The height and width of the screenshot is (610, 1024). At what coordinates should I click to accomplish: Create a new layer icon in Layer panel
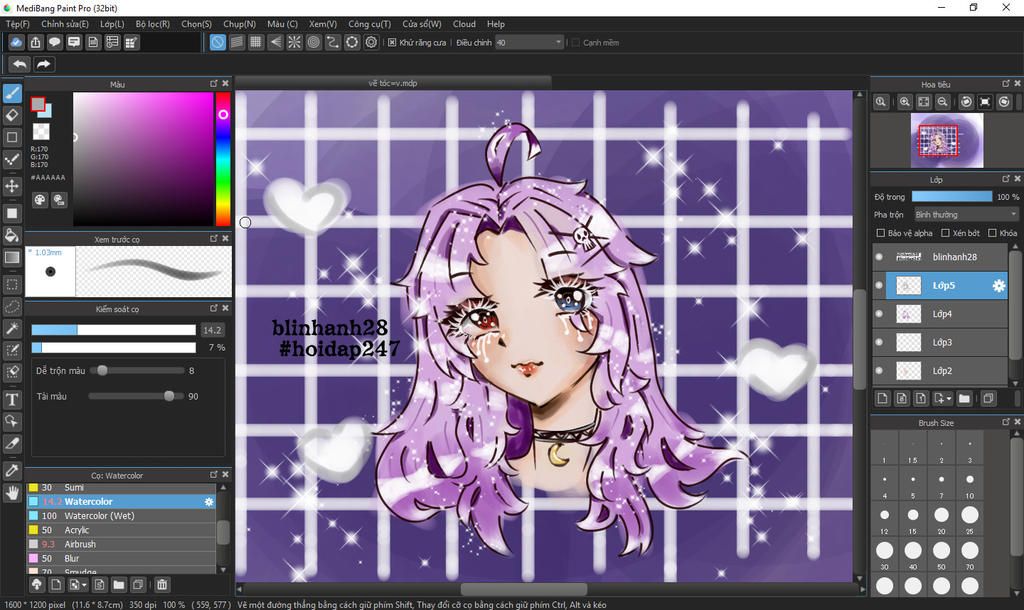[882, 398]
